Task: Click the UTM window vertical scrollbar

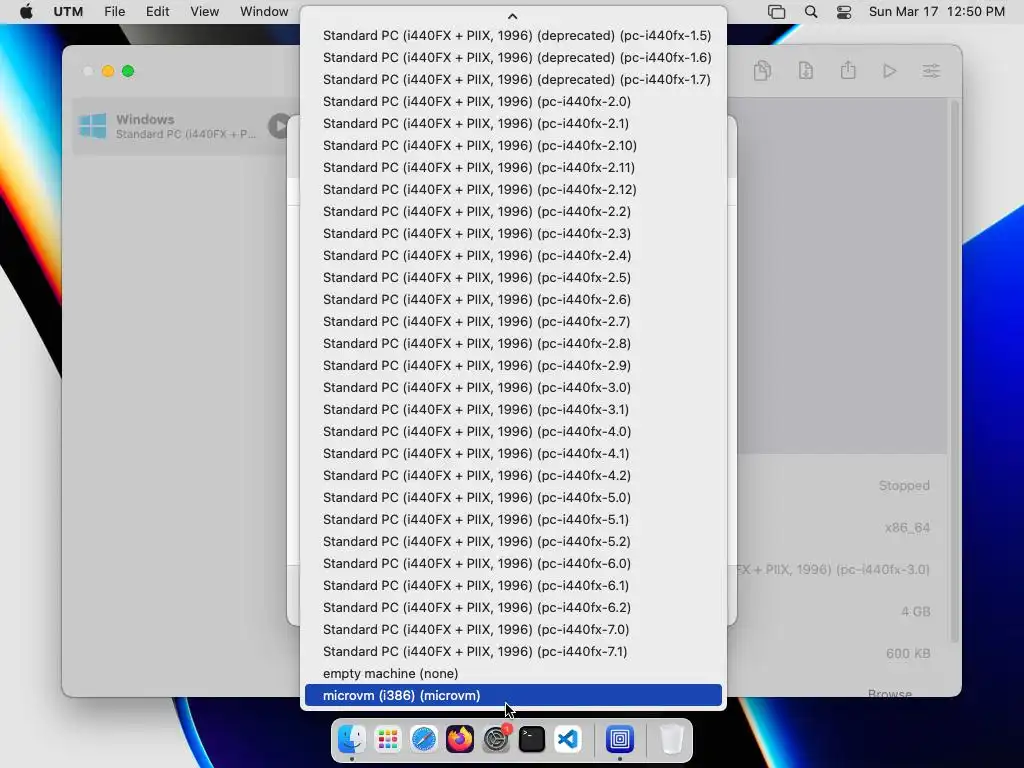Action: pyautogui.click(x=955, y=370)
